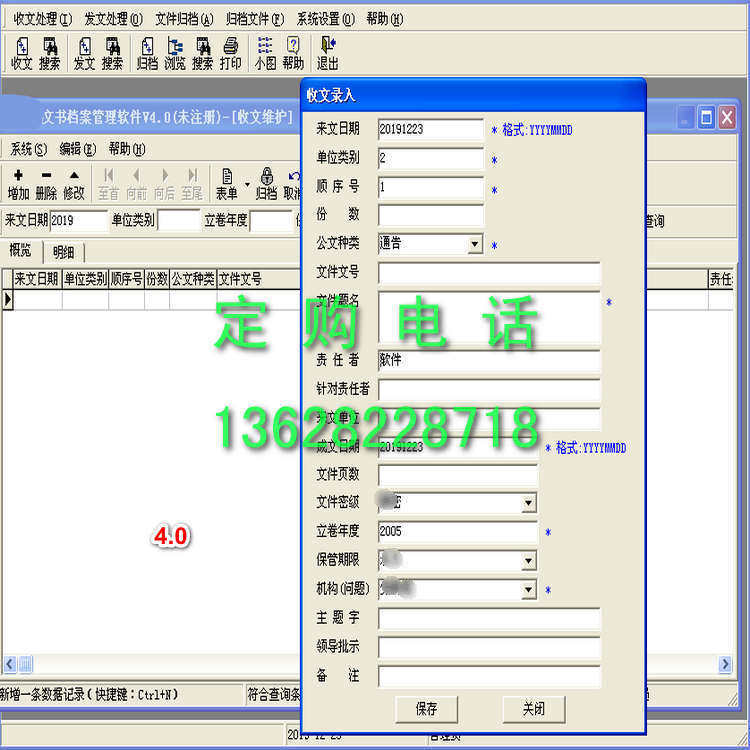750x750 pixels.
Task: Click the 搜索 icon next to 发文
Action: [112, 54]
